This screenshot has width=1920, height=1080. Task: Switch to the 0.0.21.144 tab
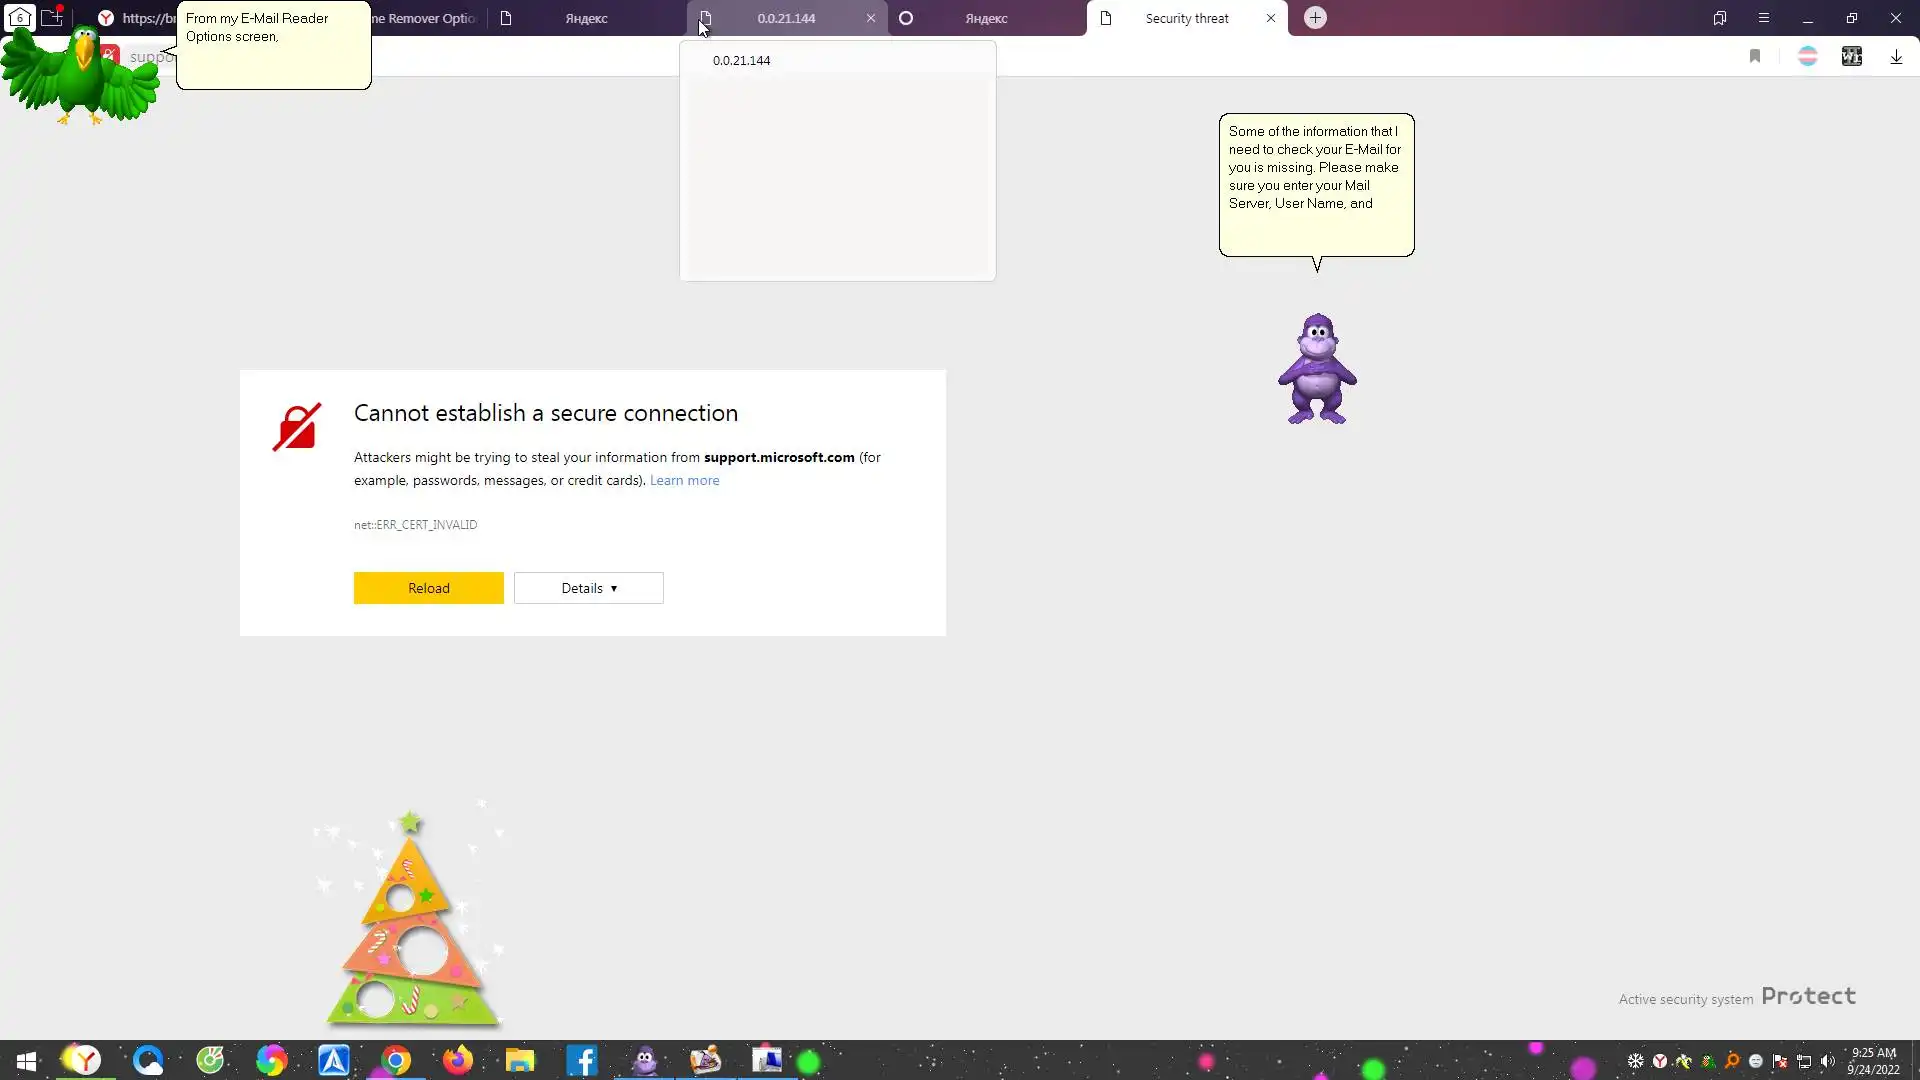[785, 18]
